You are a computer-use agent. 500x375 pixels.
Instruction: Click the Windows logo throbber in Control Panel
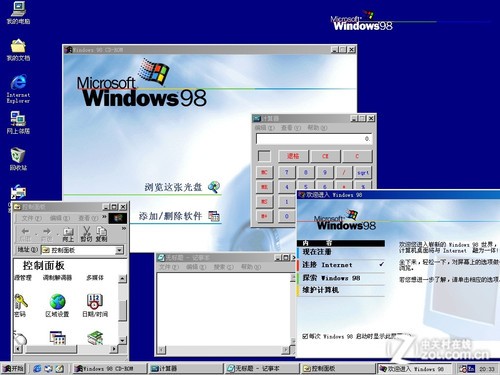[118, 218]
